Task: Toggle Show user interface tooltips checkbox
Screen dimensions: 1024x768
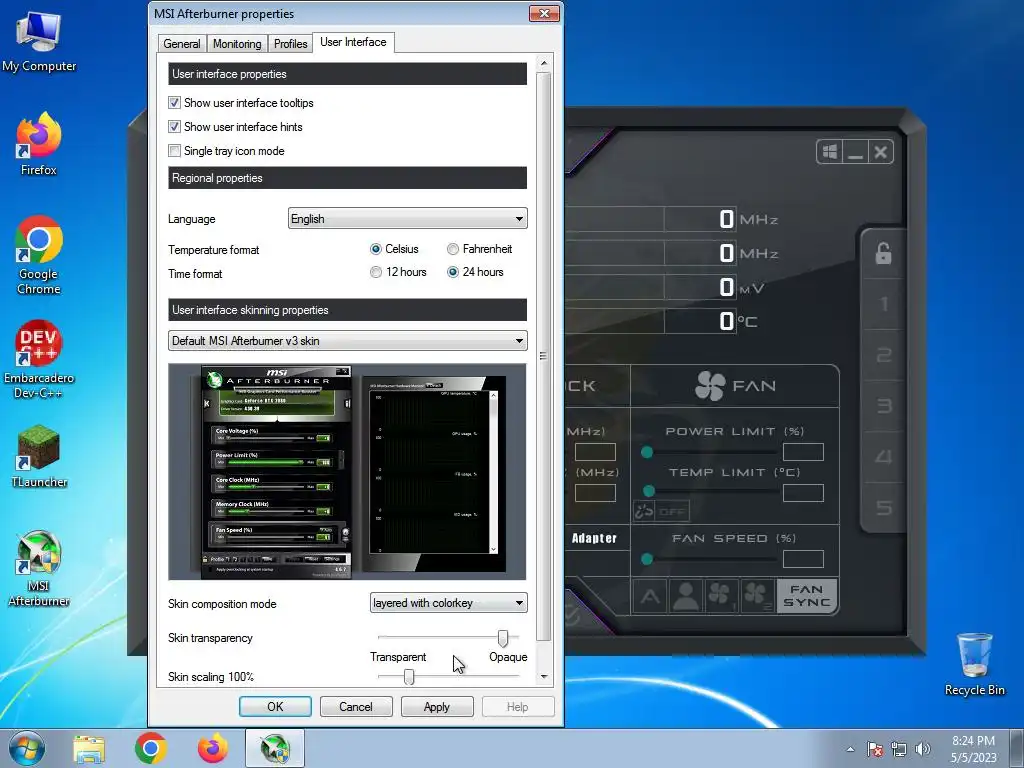Action: click(174, 103)
